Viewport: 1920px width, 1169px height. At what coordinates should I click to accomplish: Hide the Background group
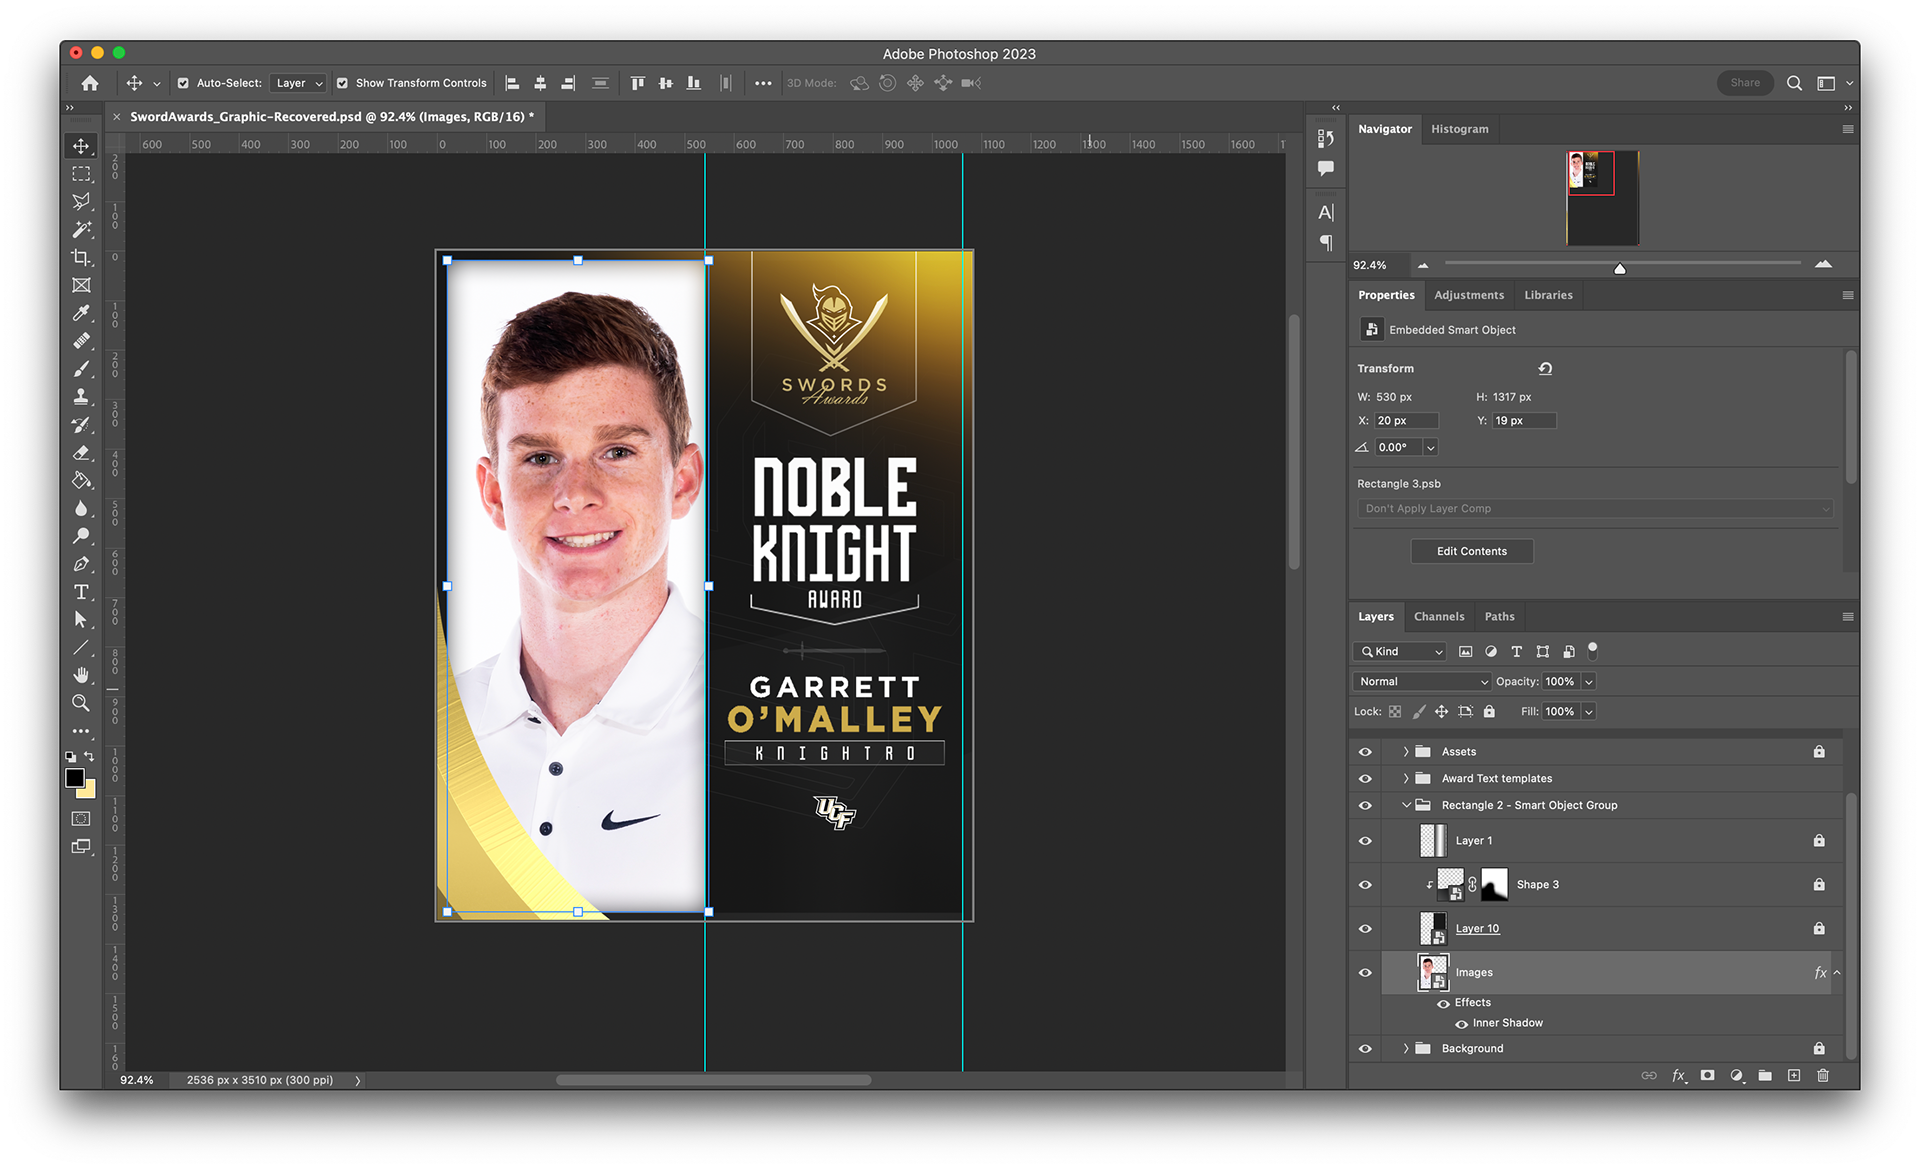click(1365, 1048)
